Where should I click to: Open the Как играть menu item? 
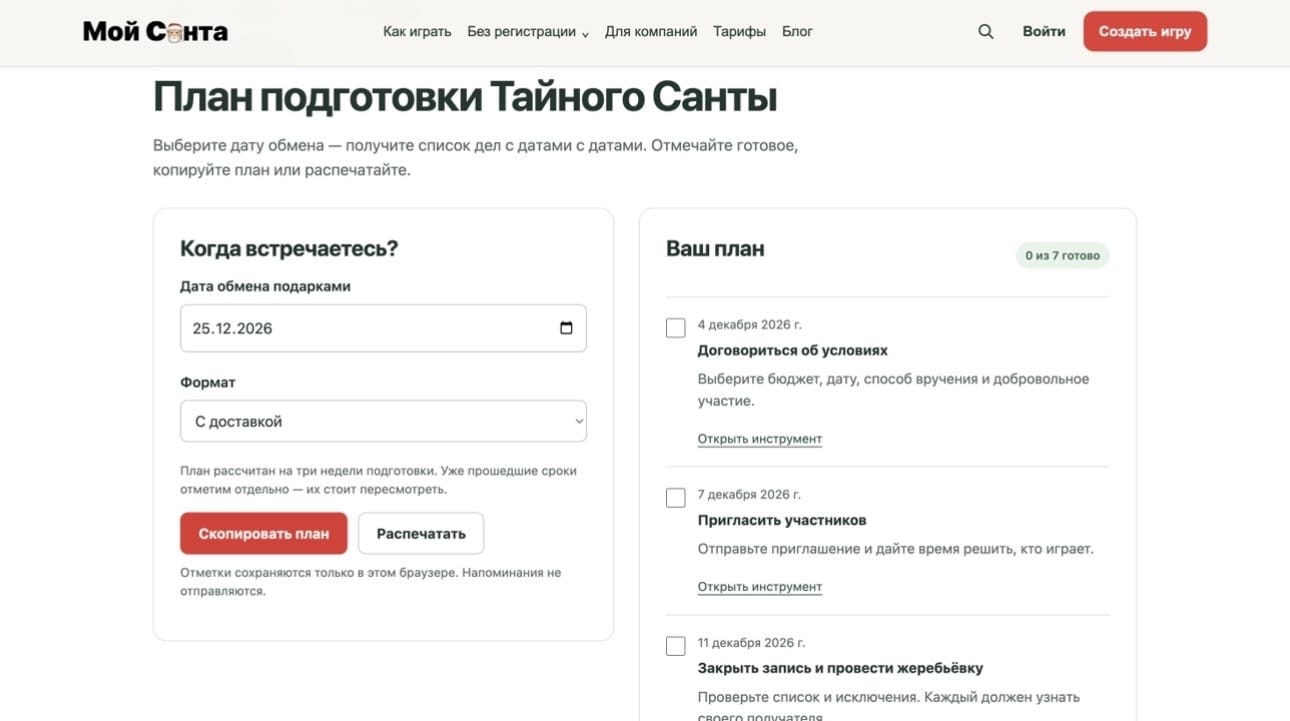[417, 32]
